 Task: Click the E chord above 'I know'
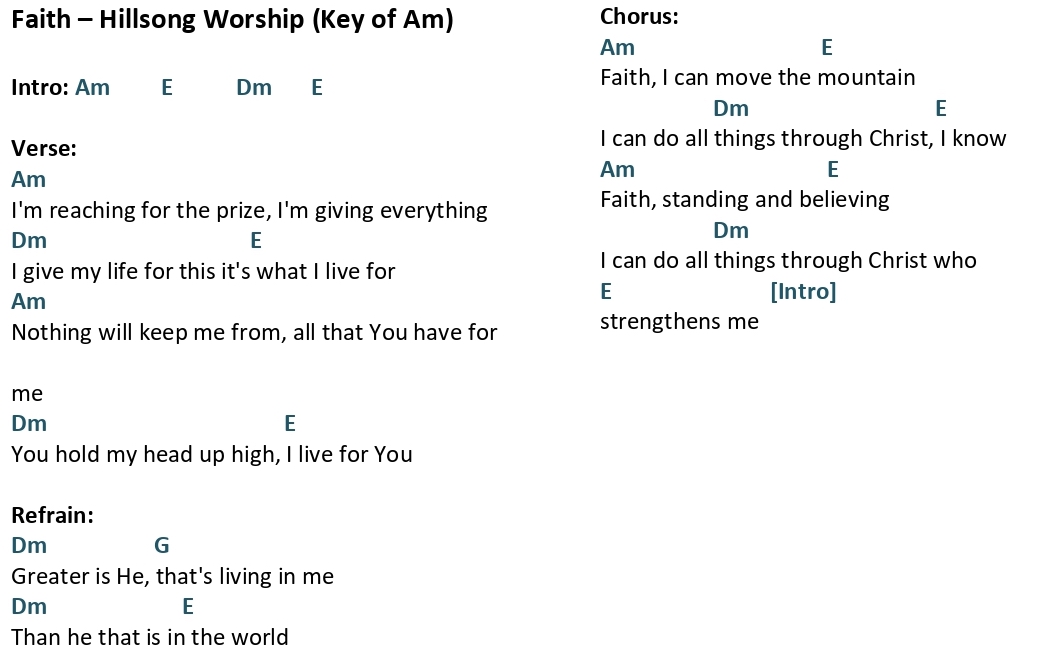pyautogui.click(x=941, y=108)
